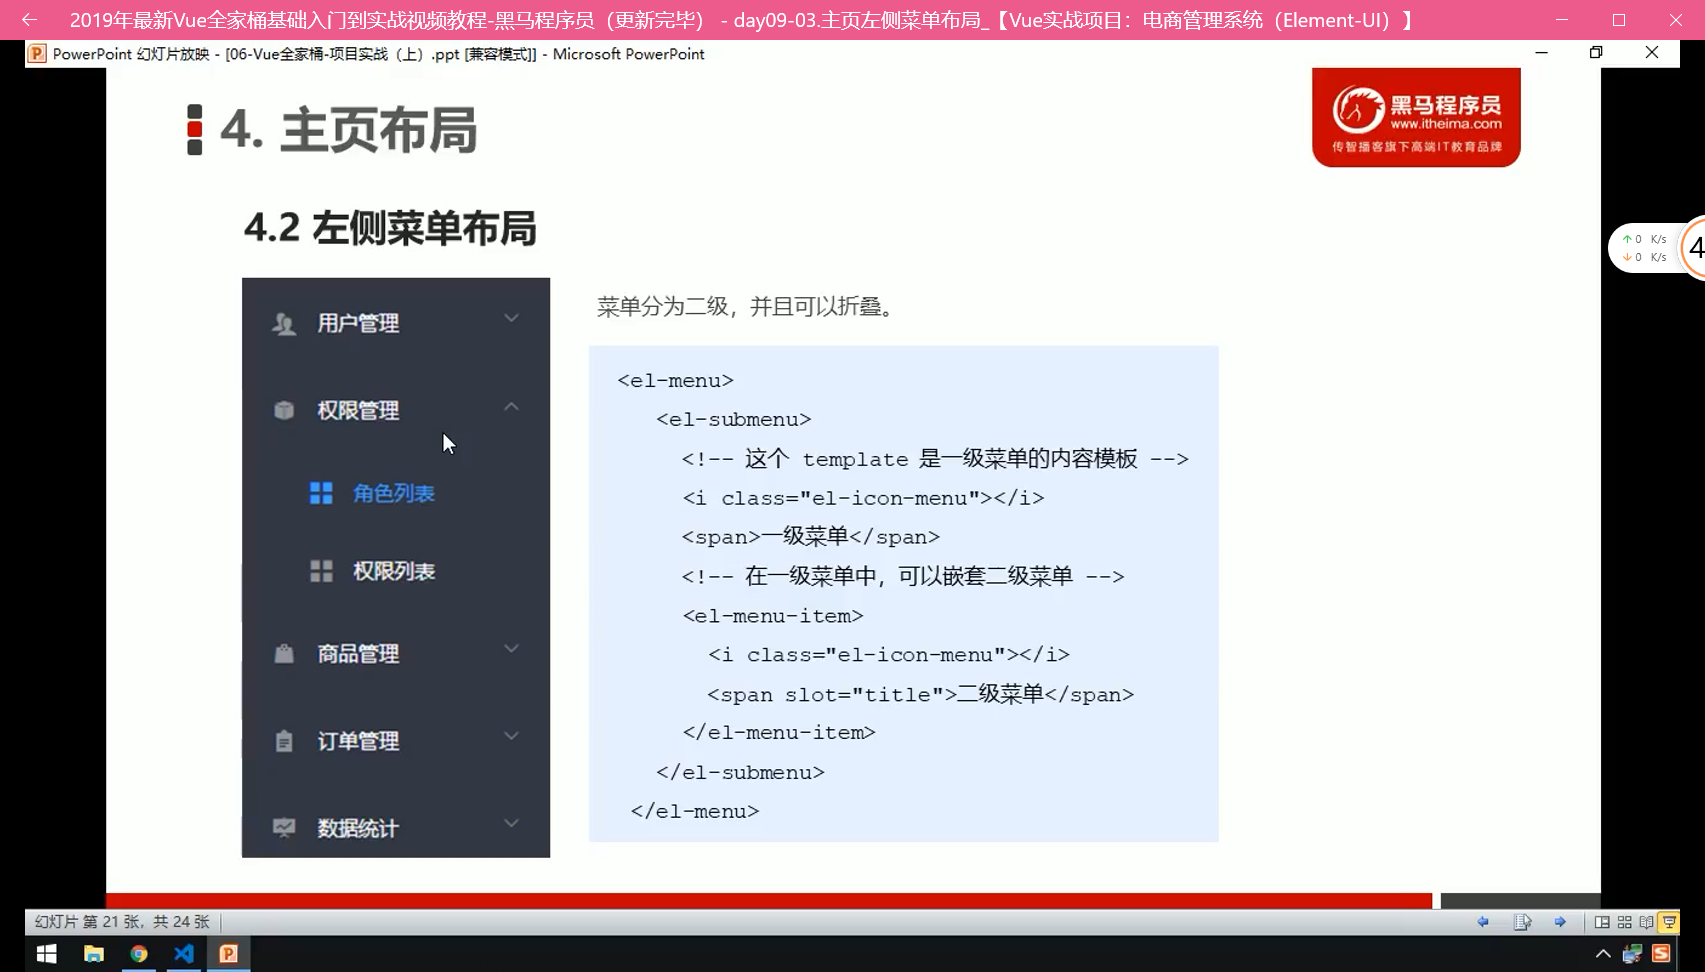Open Visual Studio Code from taskbar
Image resolution: width=1705 pixels, height=972 pixels.
click(x=184, y=954)
